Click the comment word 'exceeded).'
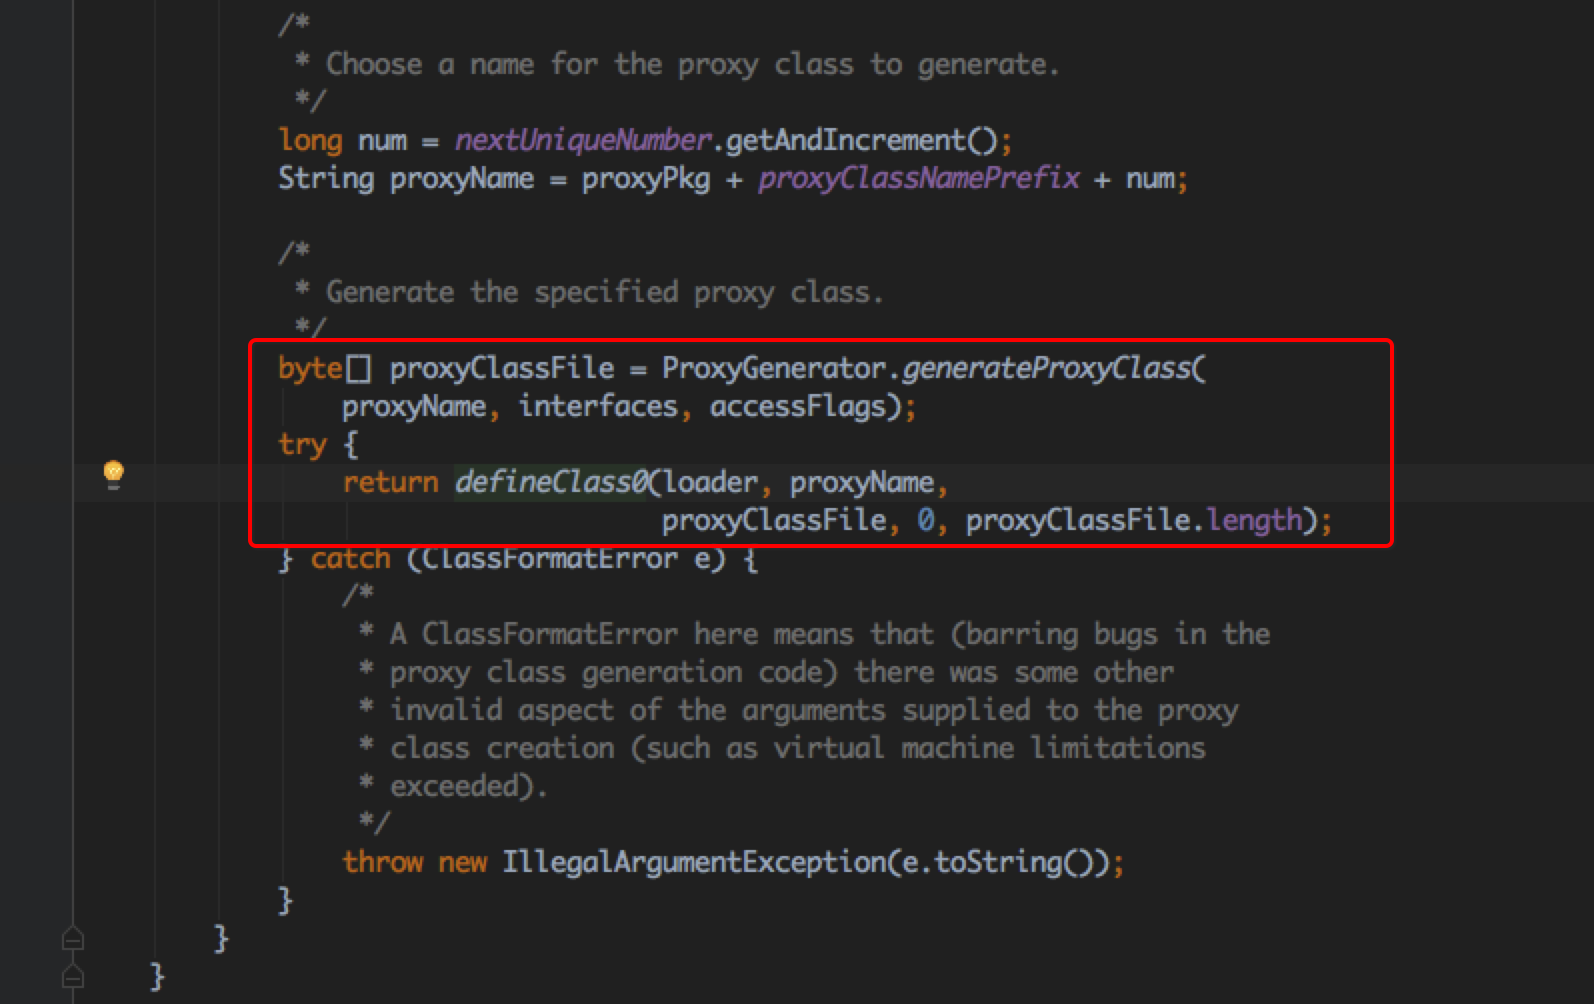This screenshot has width=1594, height=1004. [468, 786]
